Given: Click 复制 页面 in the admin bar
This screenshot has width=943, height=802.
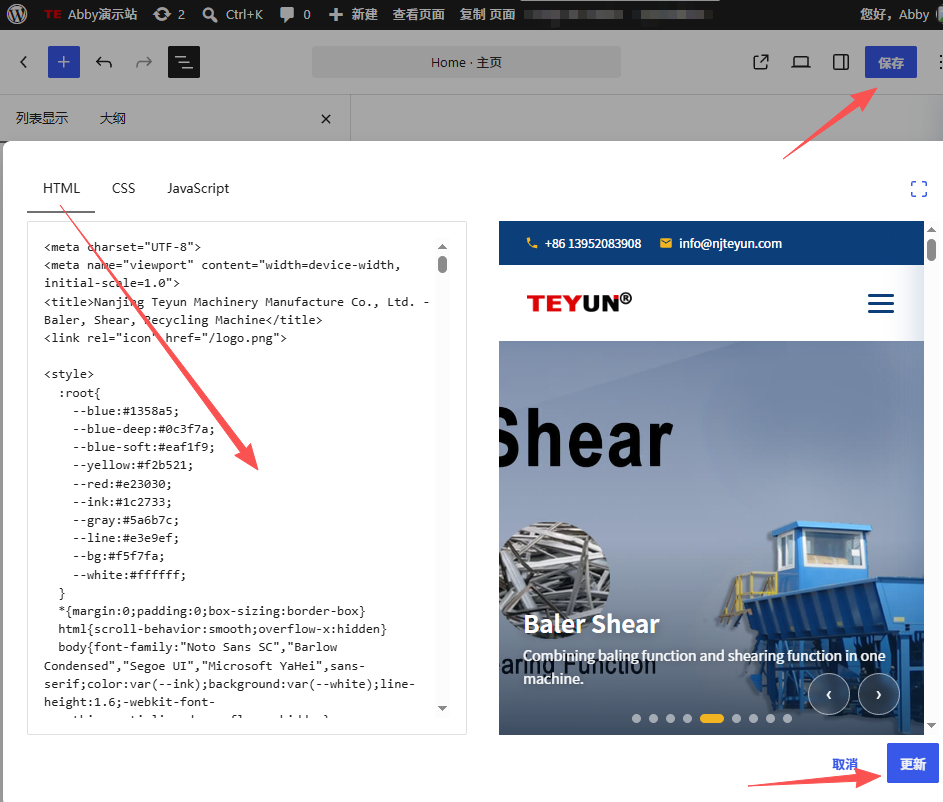Looking at the screenshot, I should [x=487, y=14].
